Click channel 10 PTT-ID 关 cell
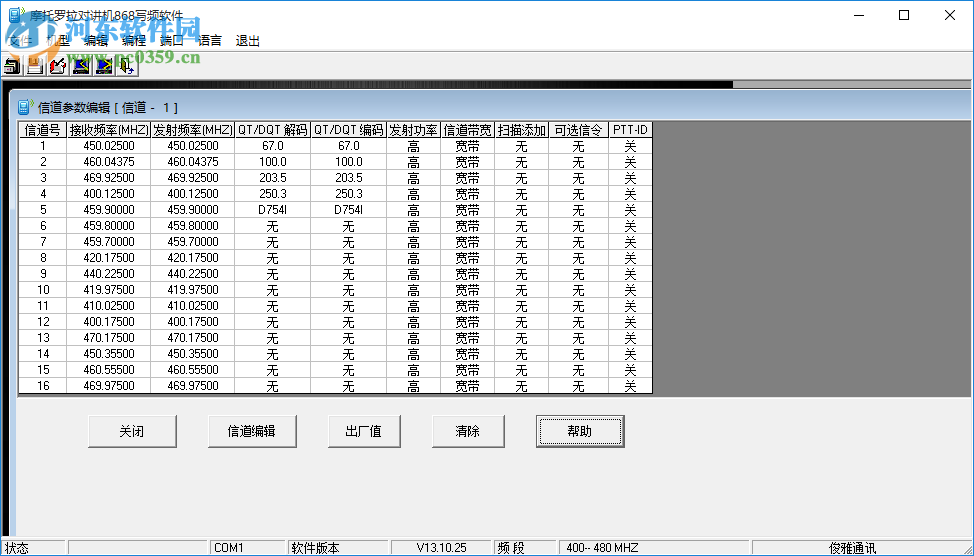This screenshot has width=974, height=556. tap(630, 290)
